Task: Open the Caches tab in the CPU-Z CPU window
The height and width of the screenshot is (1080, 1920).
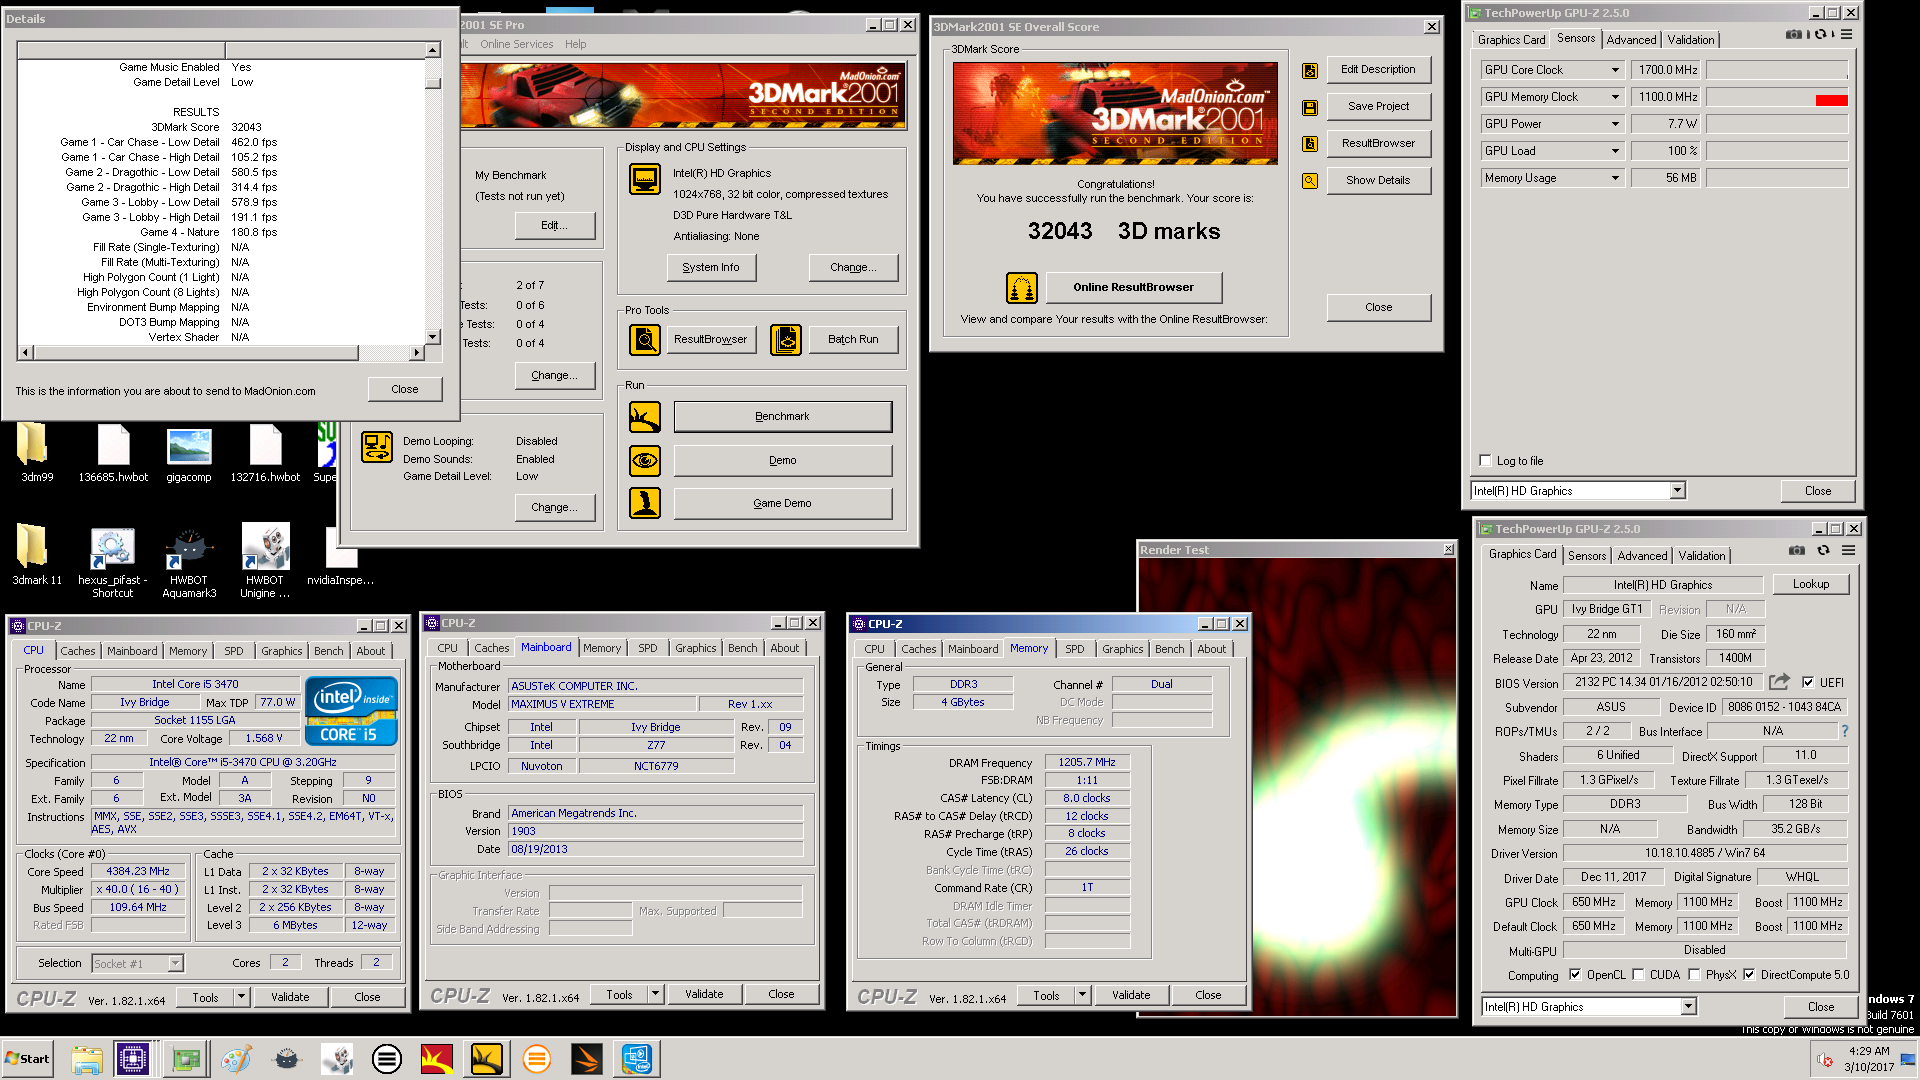Action: 77,651
